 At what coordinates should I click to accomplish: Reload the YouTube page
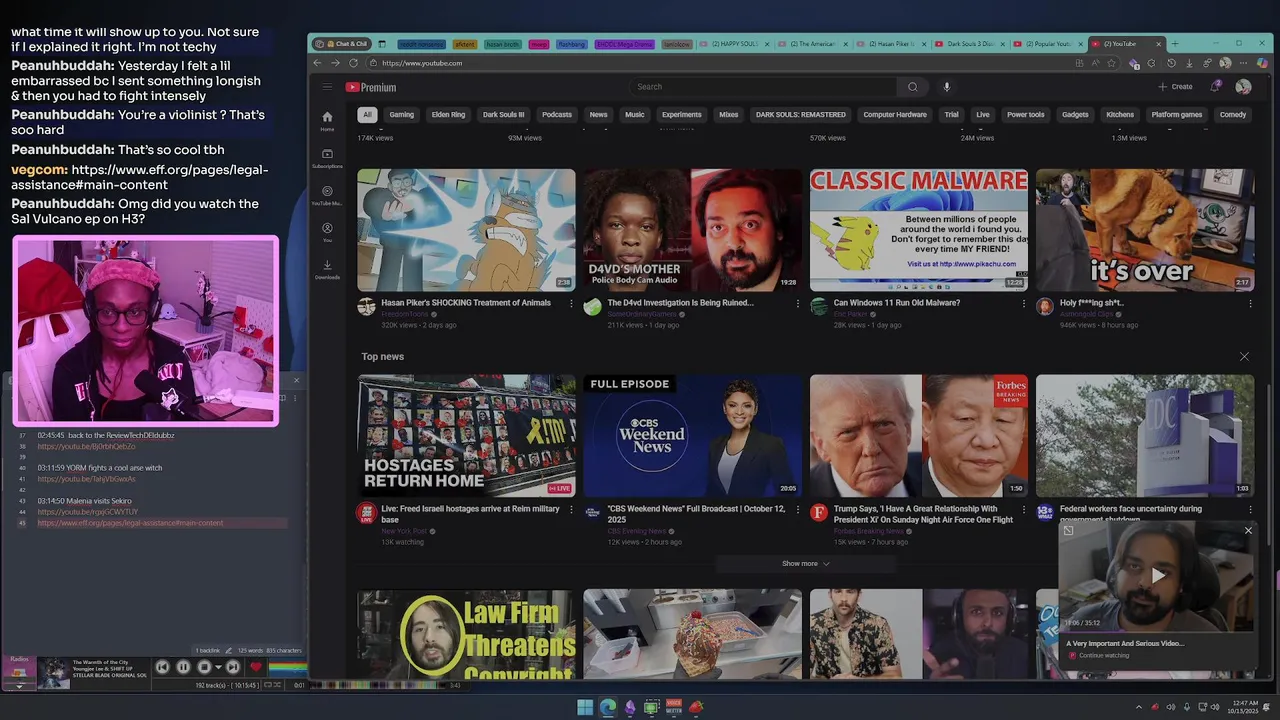coord(353,63)
